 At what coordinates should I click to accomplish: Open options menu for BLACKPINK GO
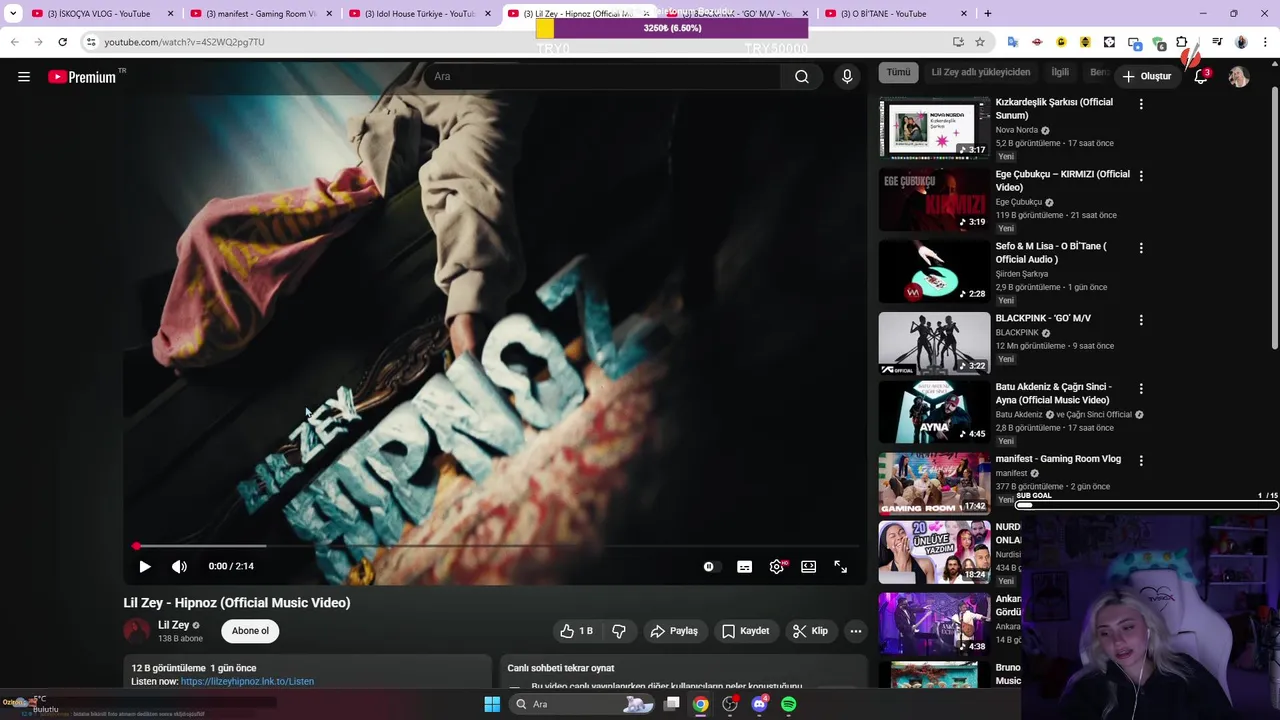[x=1141, y=320]
